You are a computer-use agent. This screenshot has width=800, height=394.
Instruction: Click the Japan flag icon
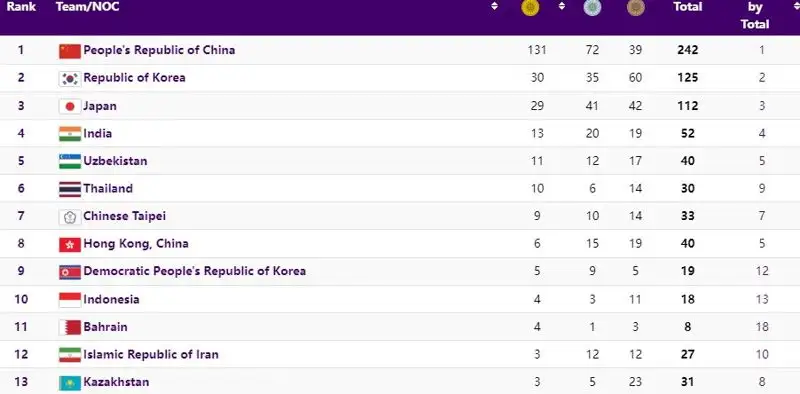tap(70, 106)
